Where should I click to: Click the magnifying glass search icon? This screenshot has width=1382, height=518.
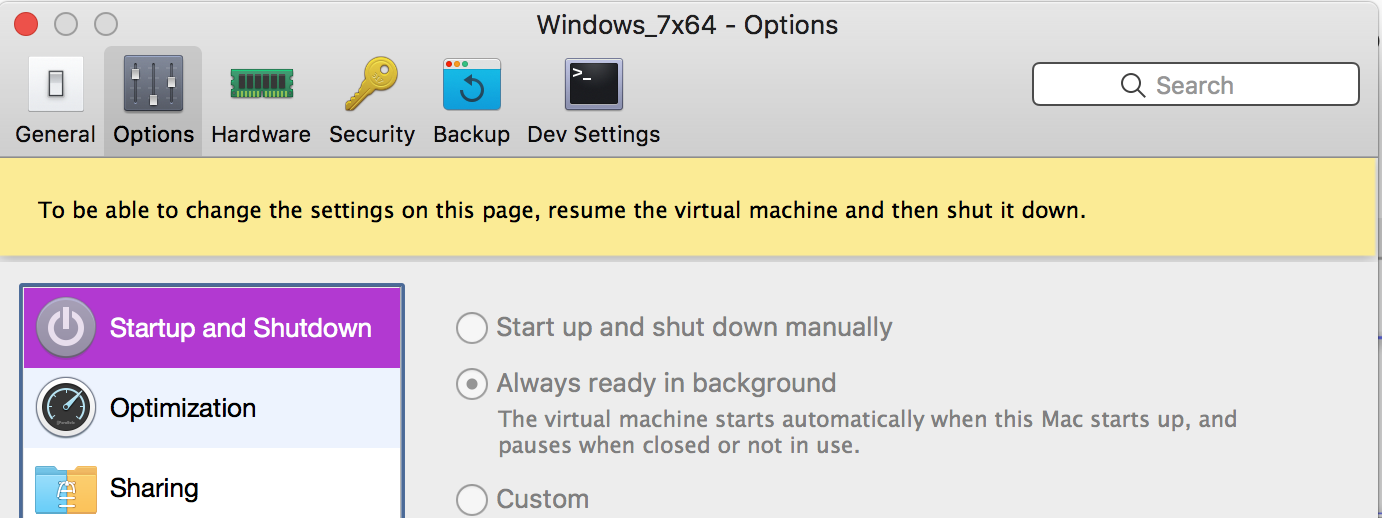(x=1133, y=85)
